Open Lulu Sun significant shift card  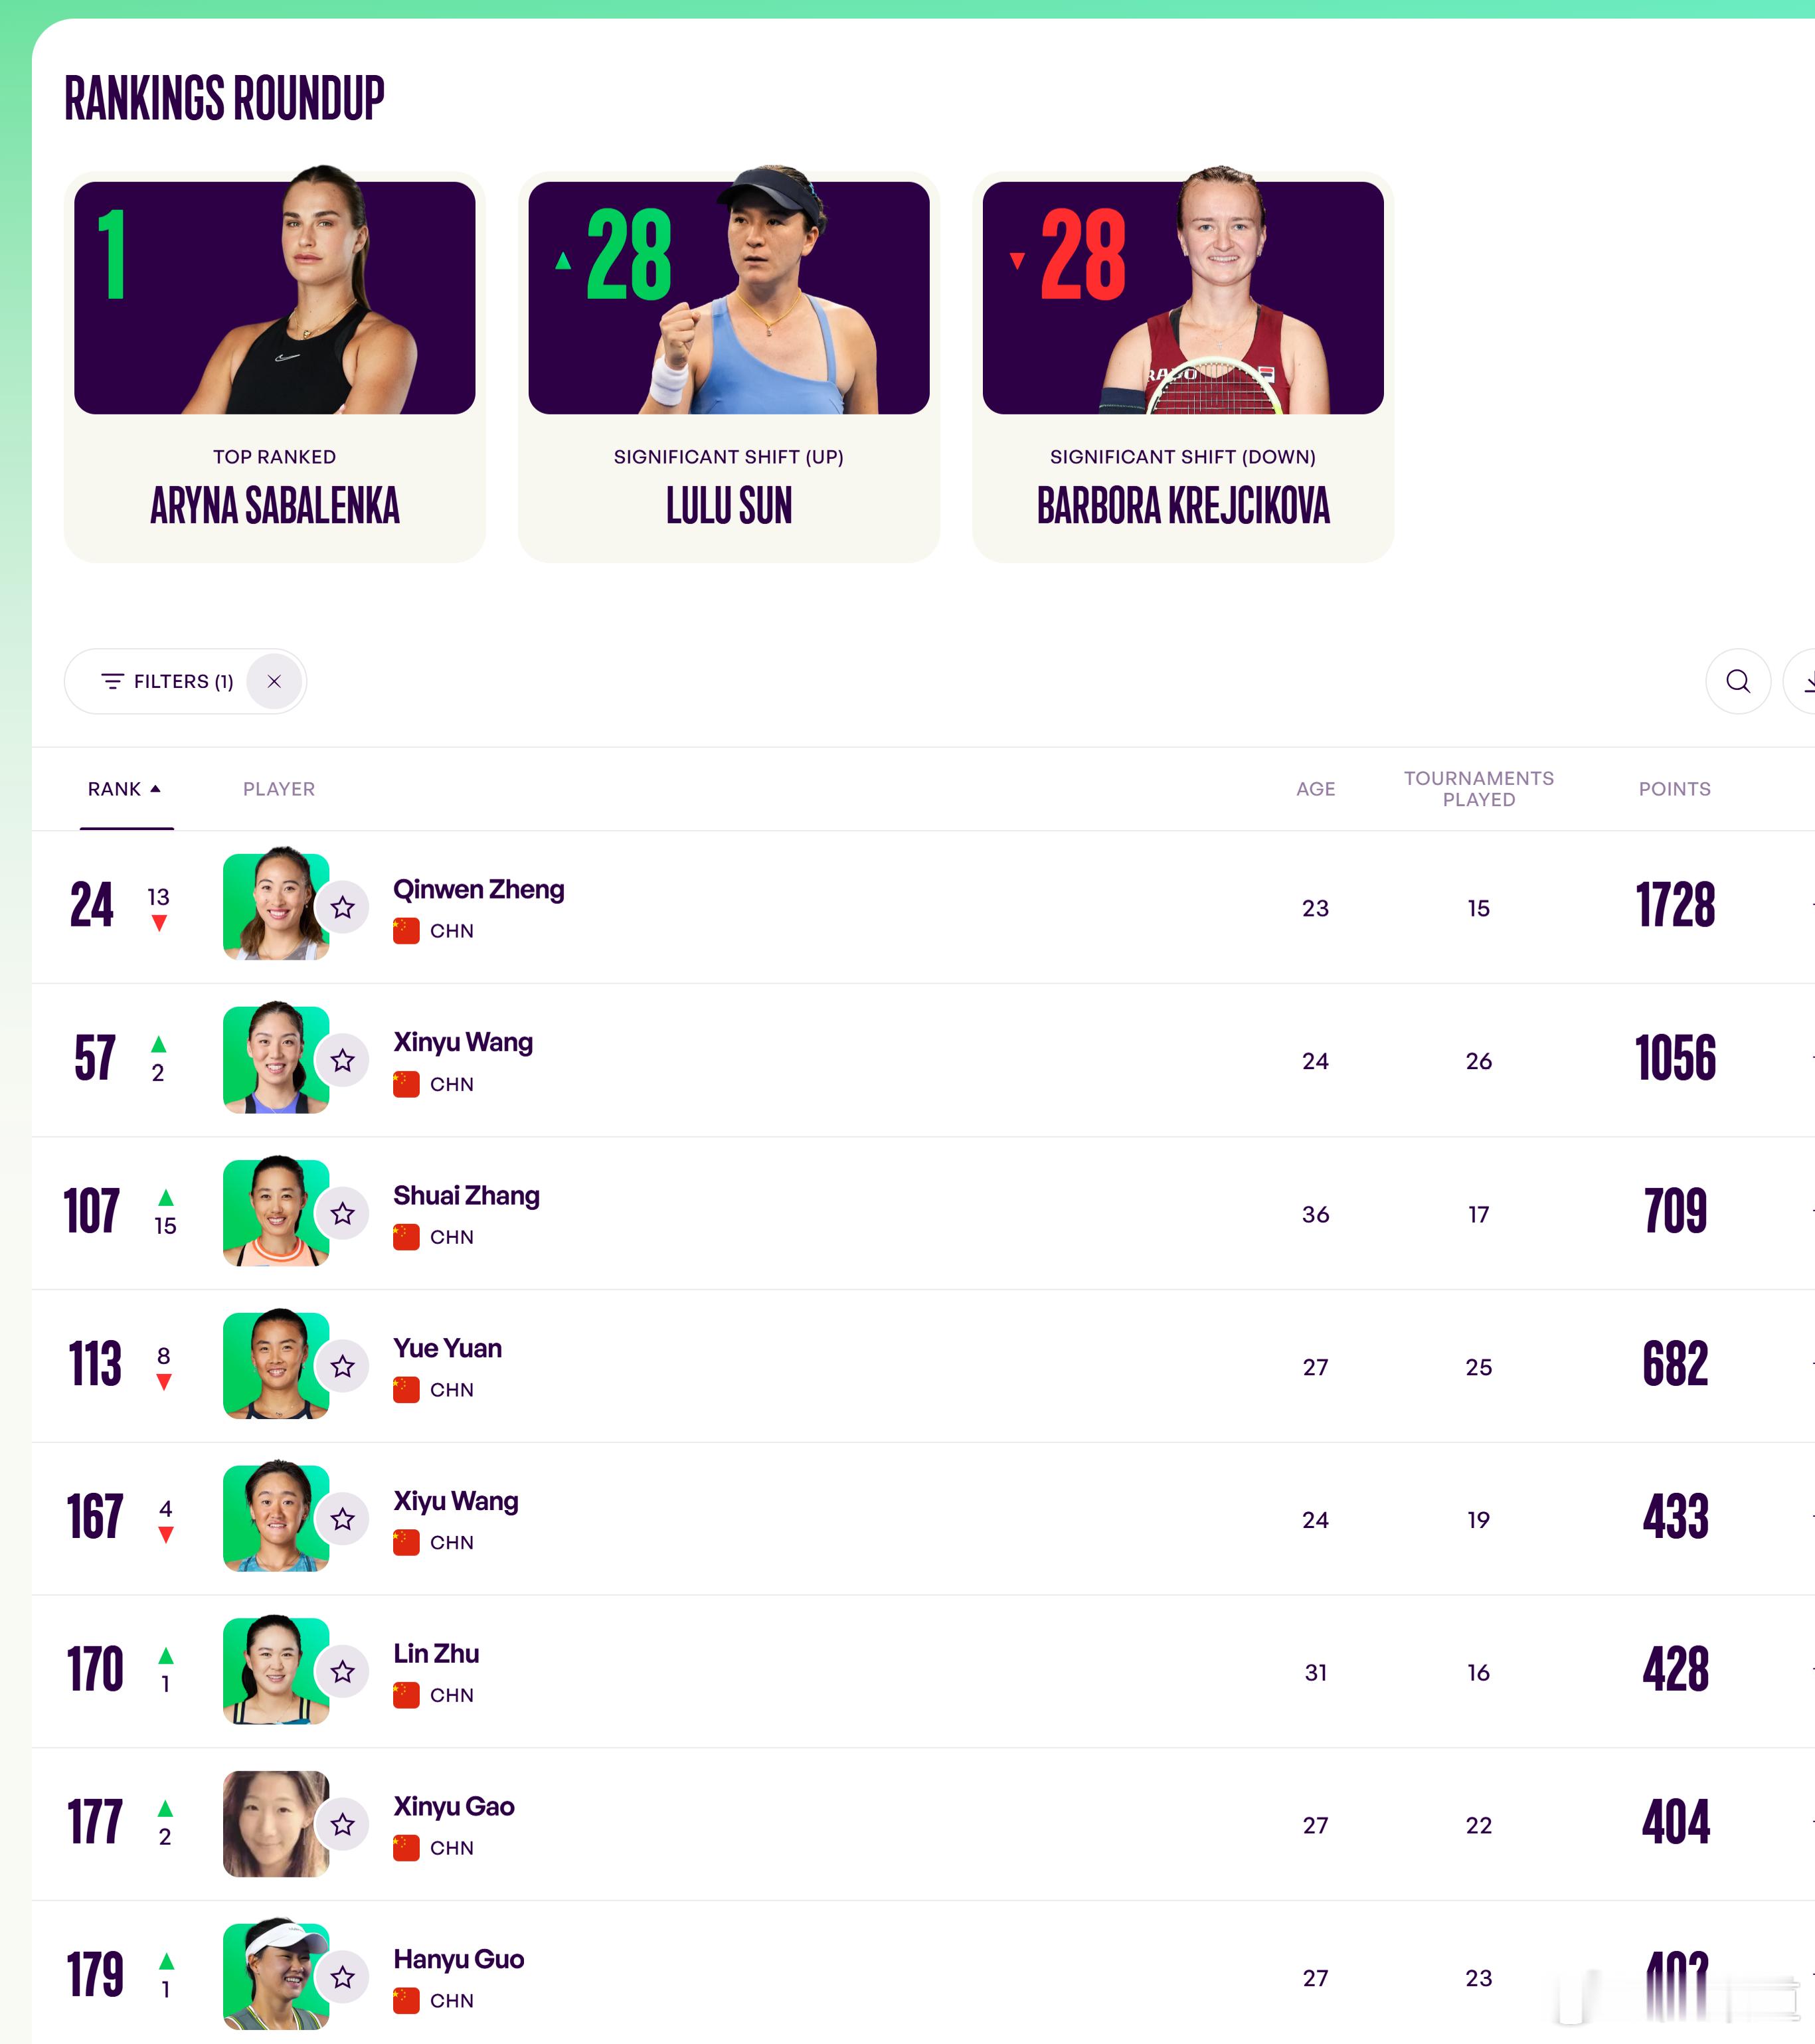[728, 367]
